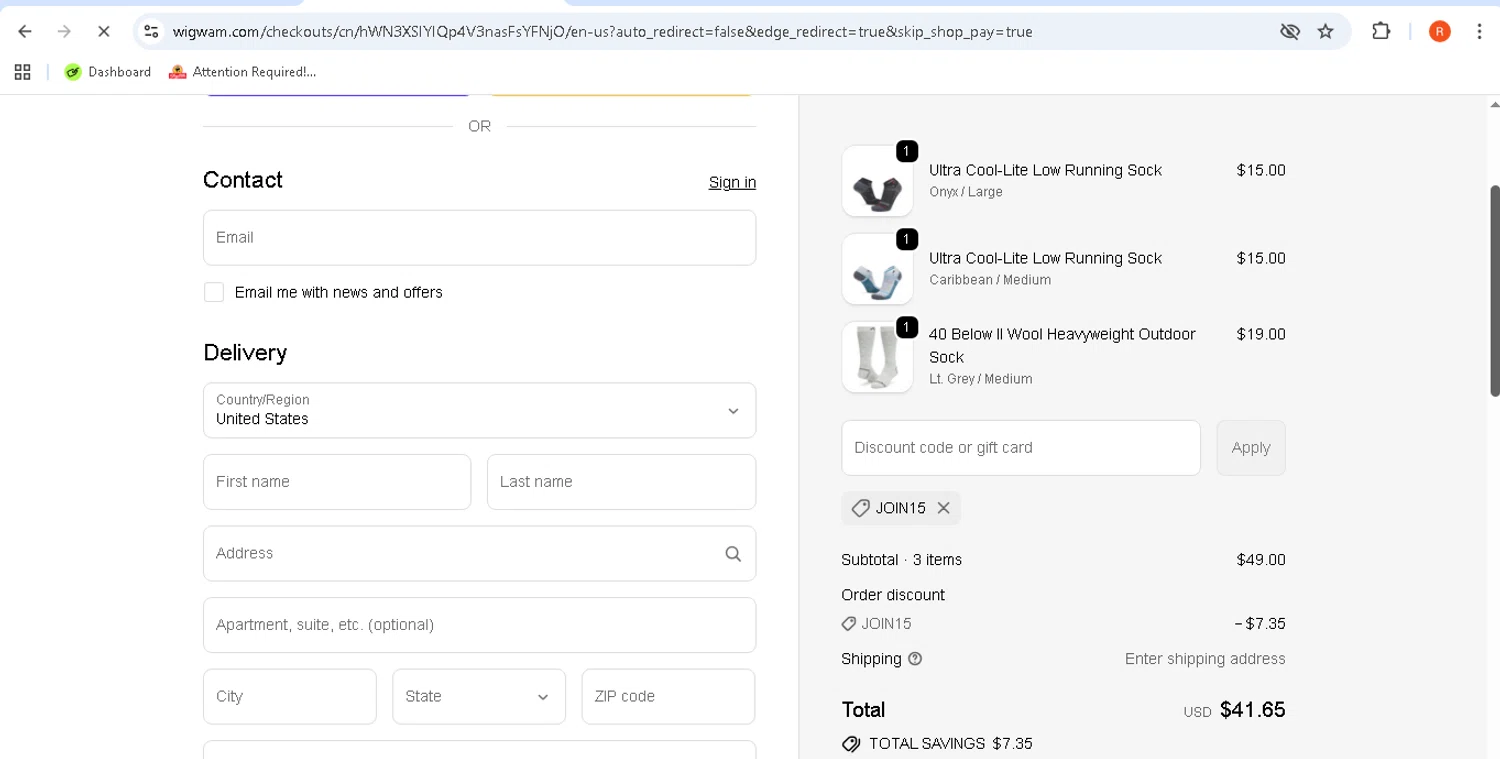1500x759 pixels.
Task: Focus the Email input field
Action: (x=479, y=237)
